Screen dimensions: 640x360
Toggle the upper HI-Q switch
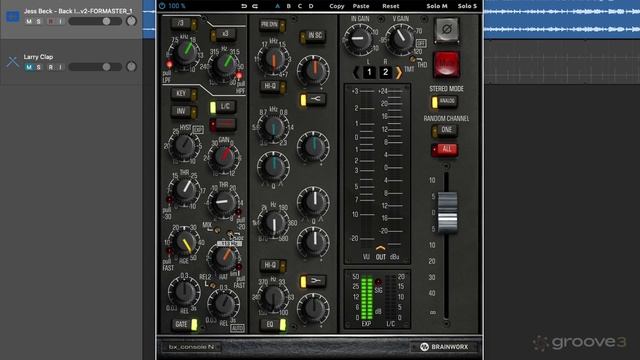pos(273,86)
